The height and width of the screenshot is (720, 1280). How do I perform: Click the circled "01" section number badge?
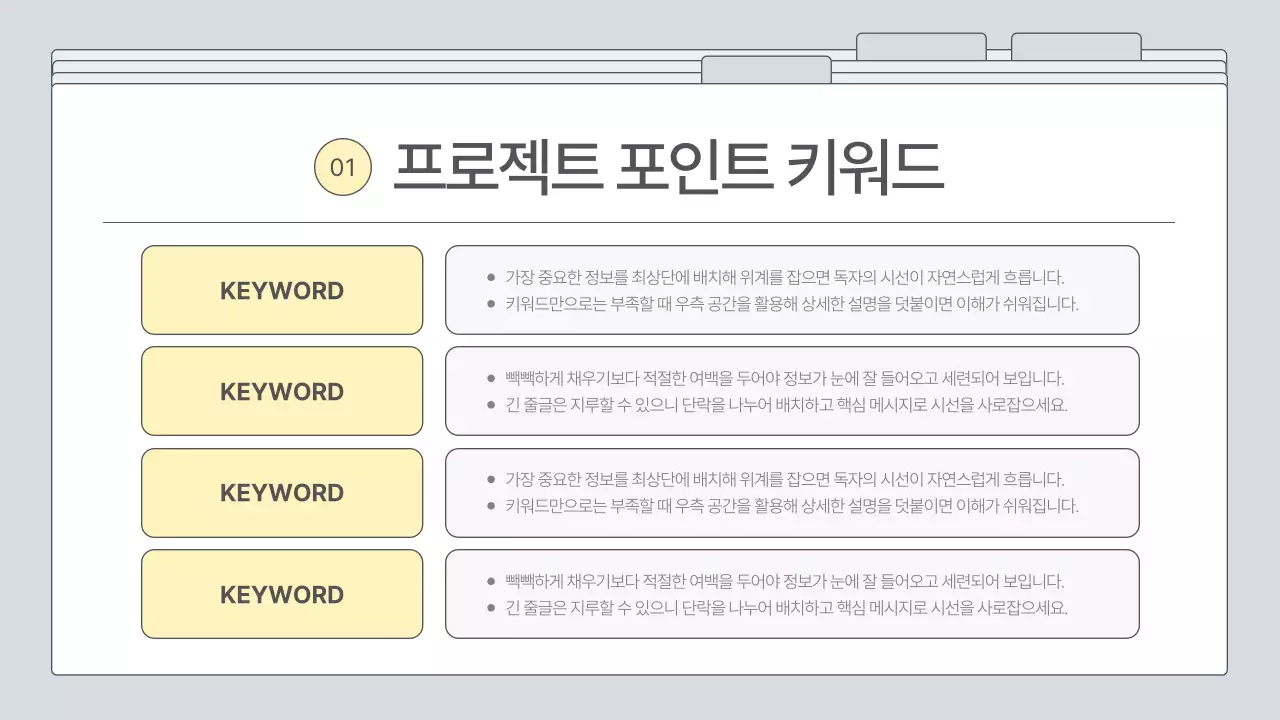[x=342, y=167]
